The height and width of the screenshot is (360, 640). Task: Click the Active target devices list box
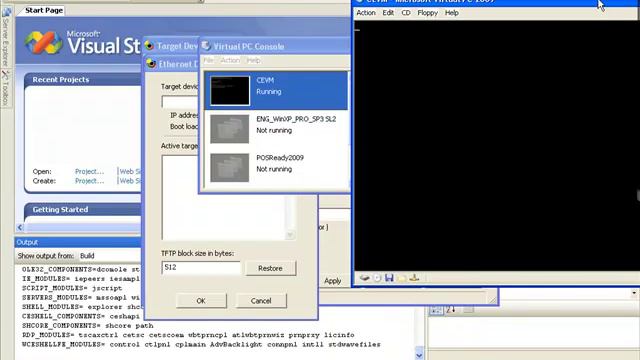click(x=224, y=198)
